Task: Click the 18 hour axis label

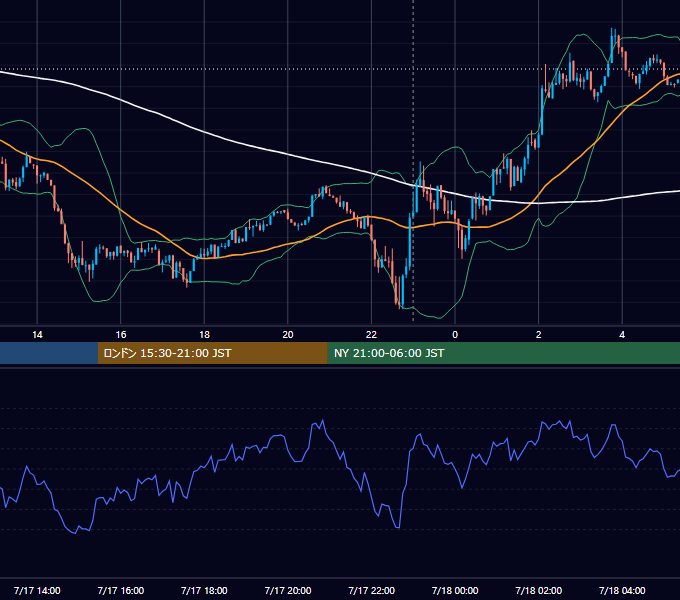Action: click(x=204, y=335)
